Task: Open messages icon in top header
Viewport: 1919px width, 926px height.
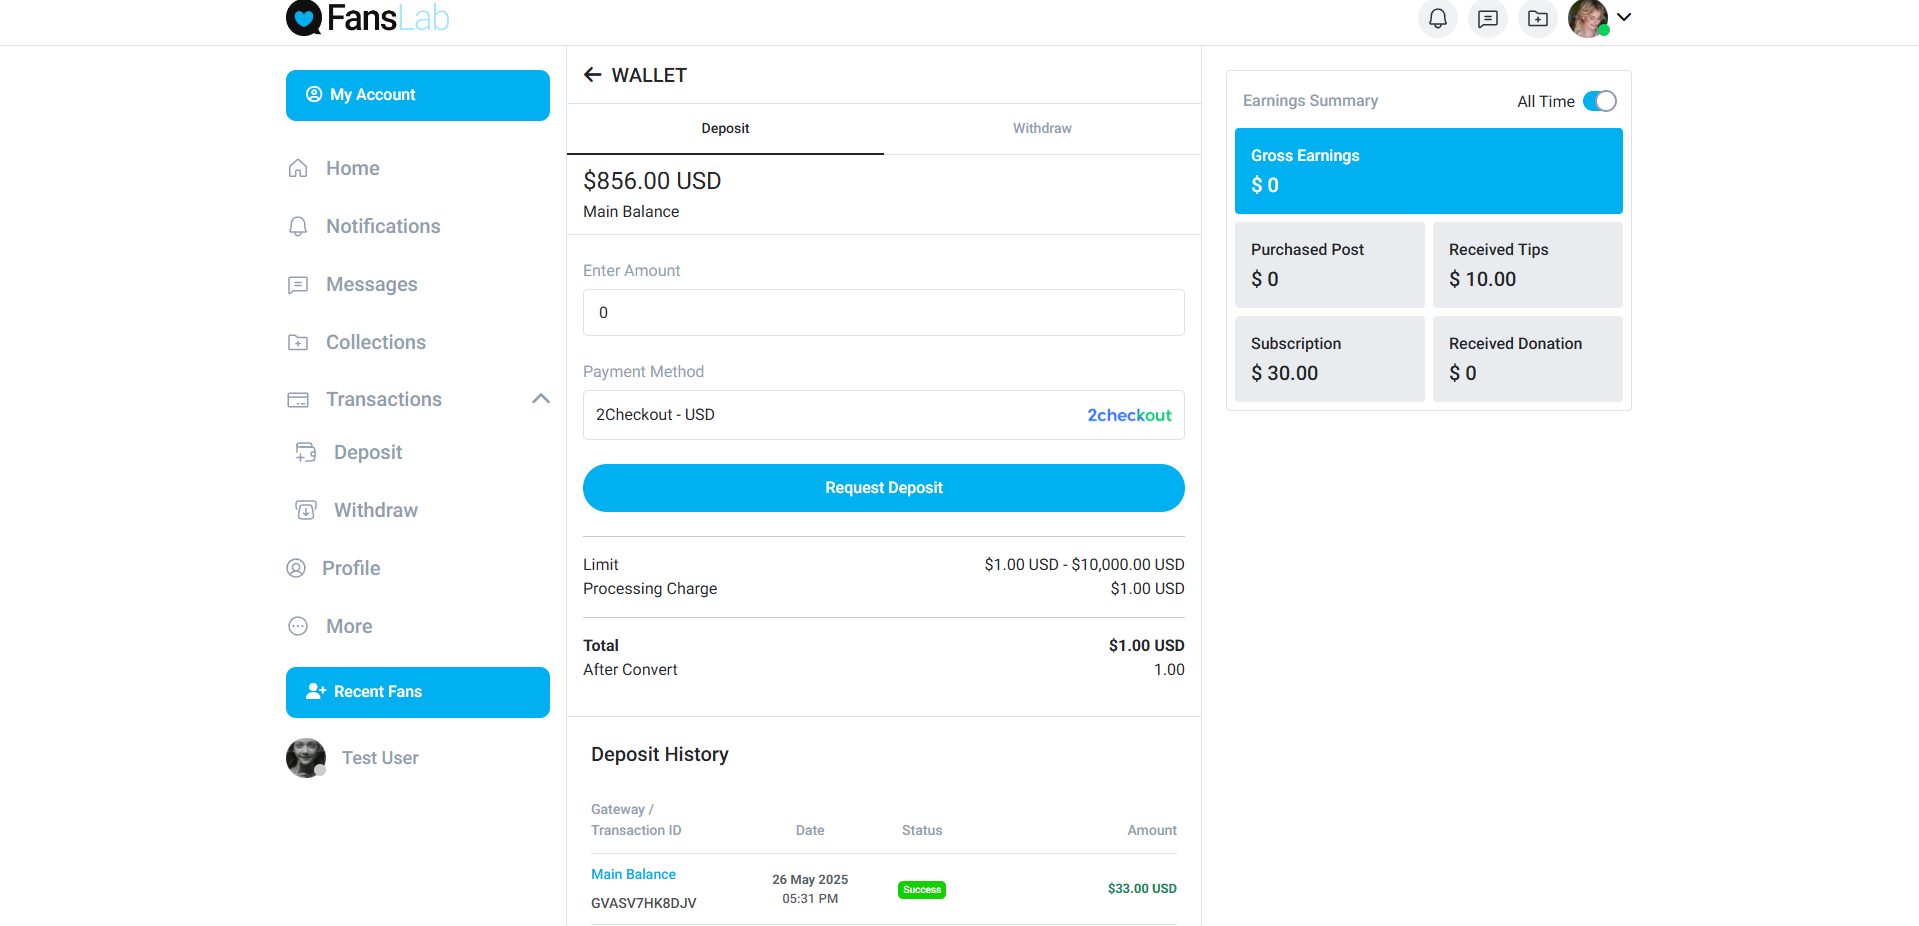Action: tap(1487, 19)
